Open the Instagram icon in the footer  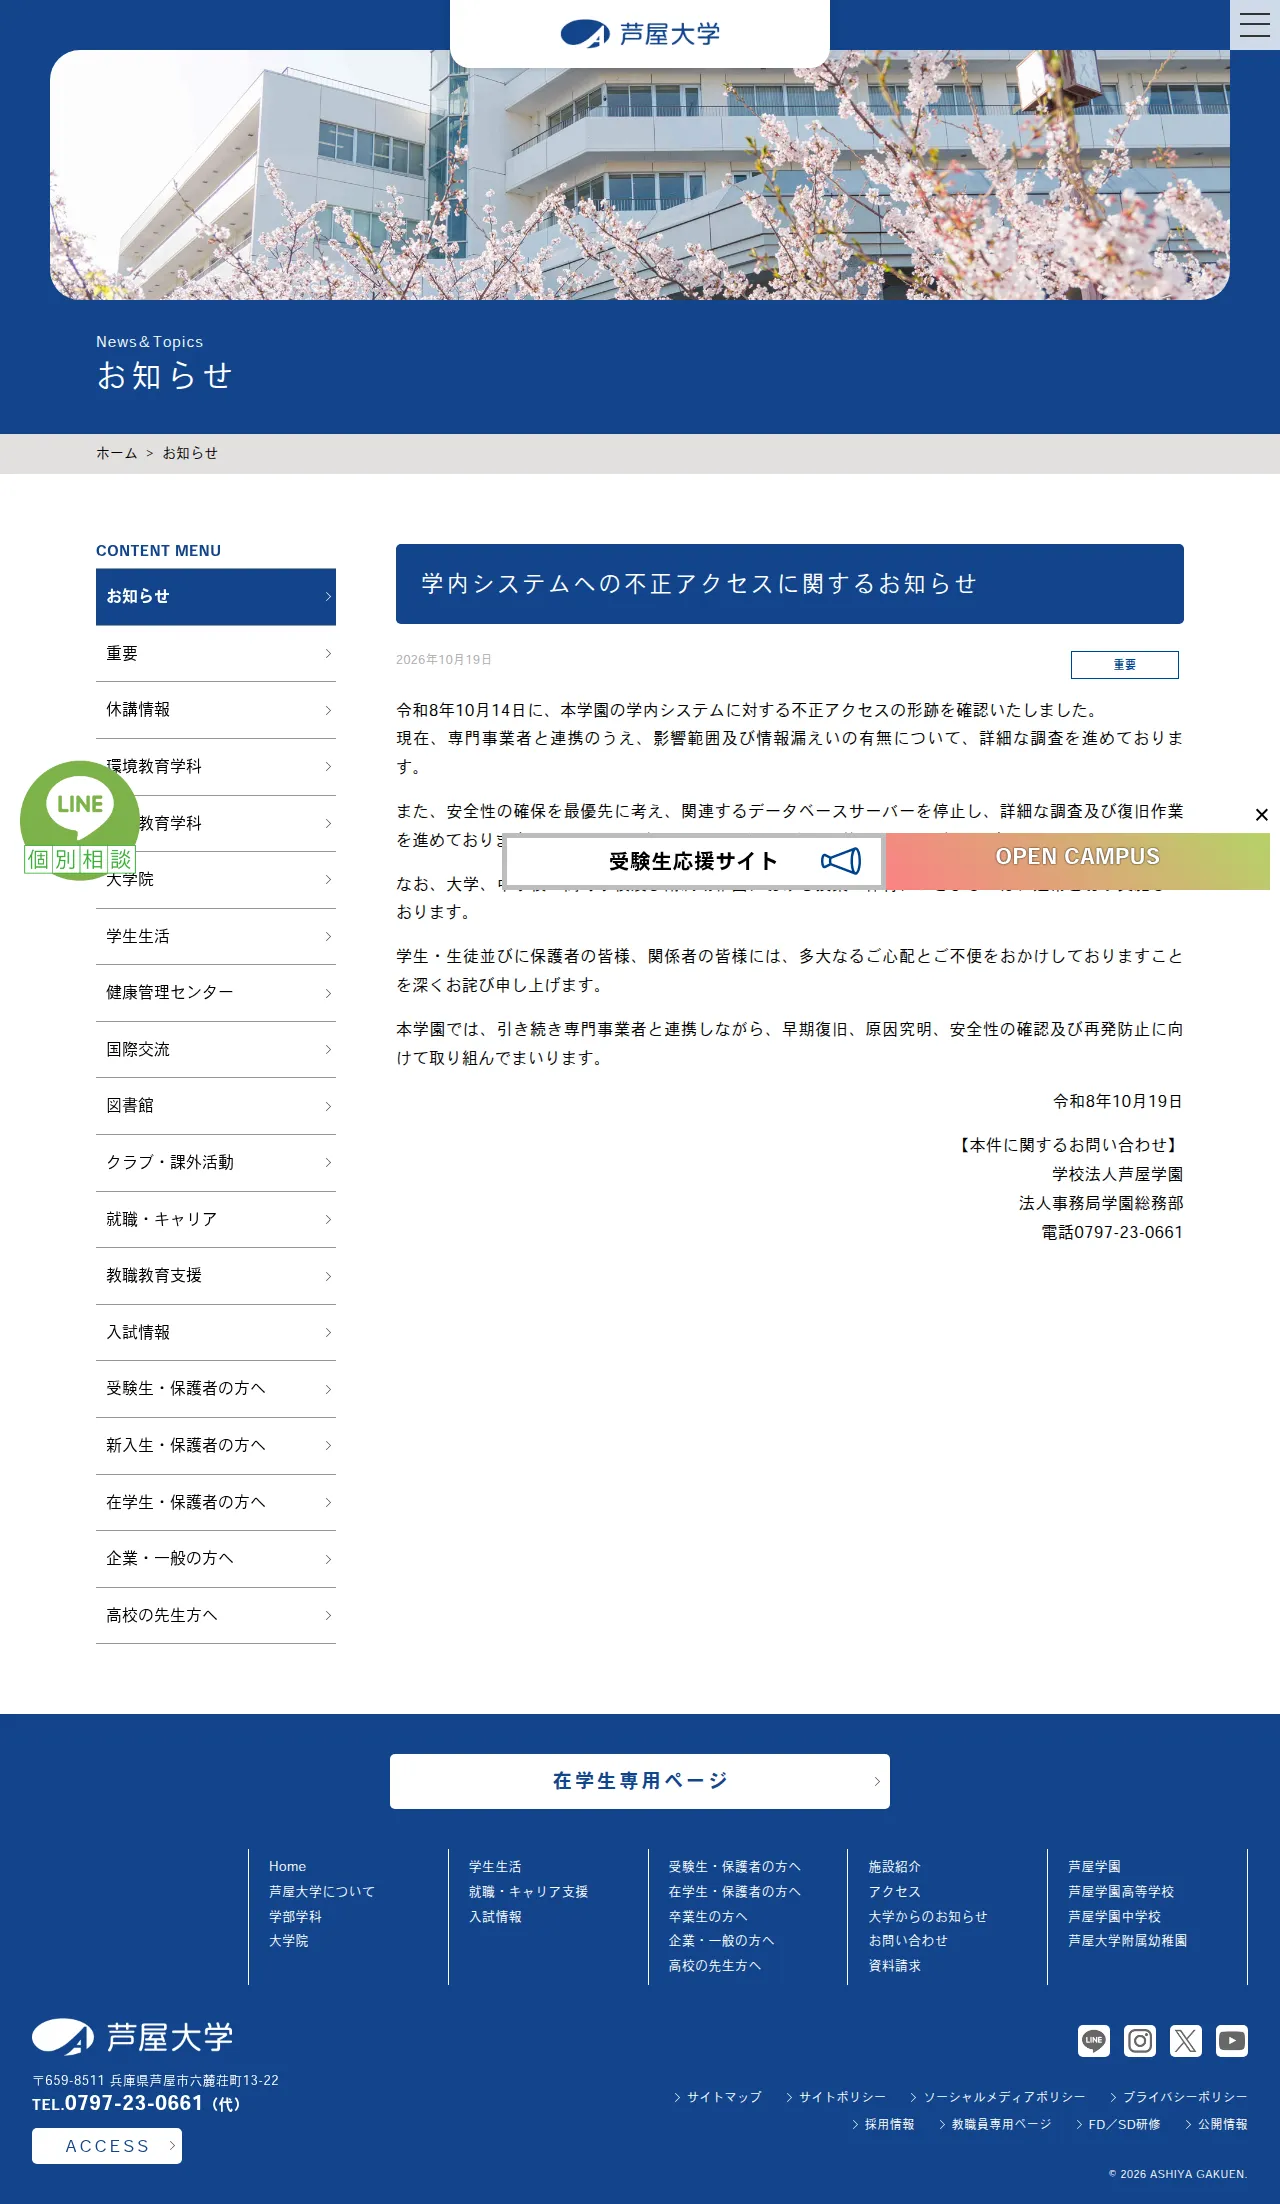[x=1140, y=2040]
